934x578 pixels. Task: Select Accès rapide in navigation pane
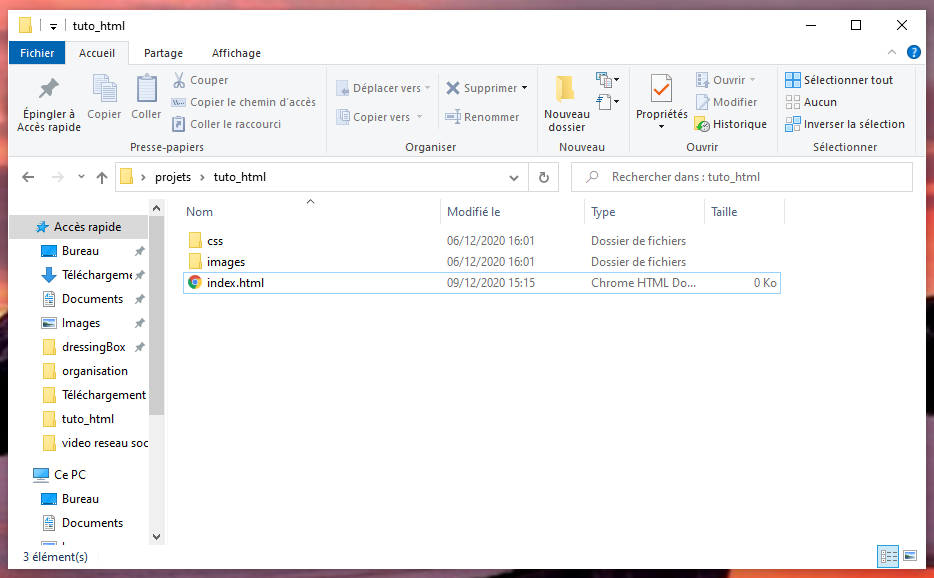(79, 226)
